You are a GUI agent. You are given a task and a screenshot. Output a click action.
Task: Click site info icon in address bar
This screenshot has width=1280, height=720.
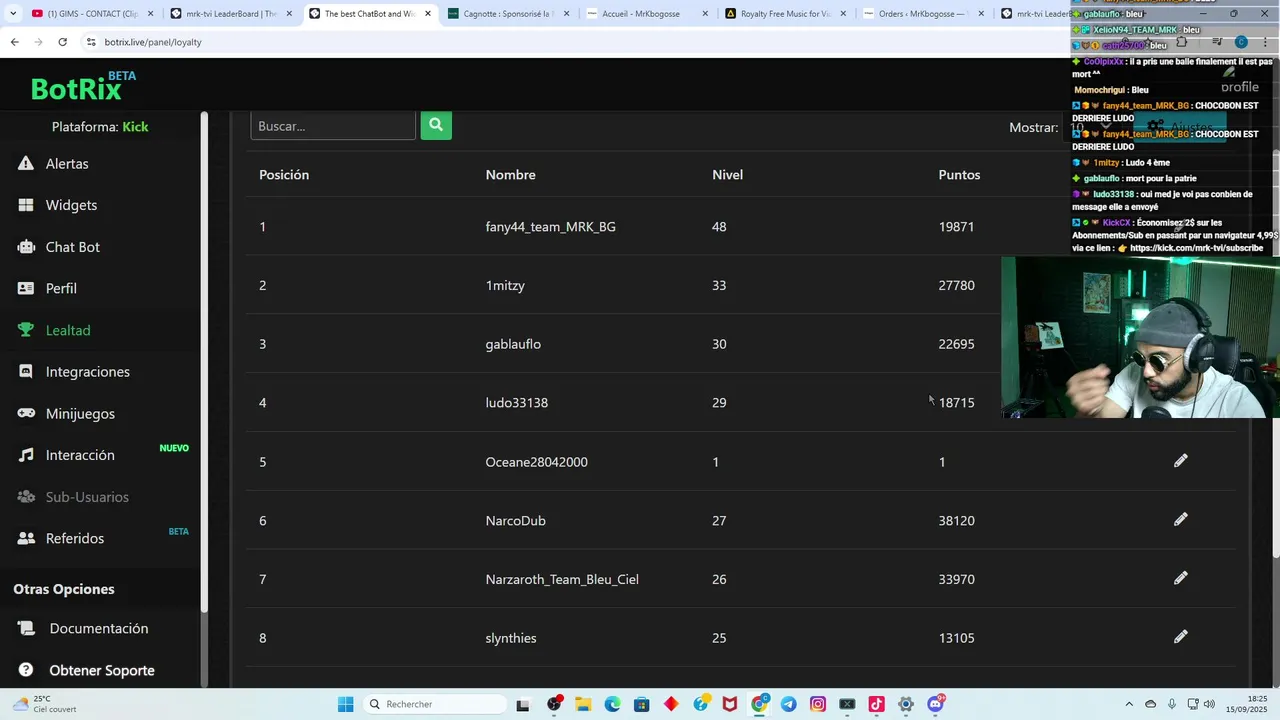click(91, 42)
